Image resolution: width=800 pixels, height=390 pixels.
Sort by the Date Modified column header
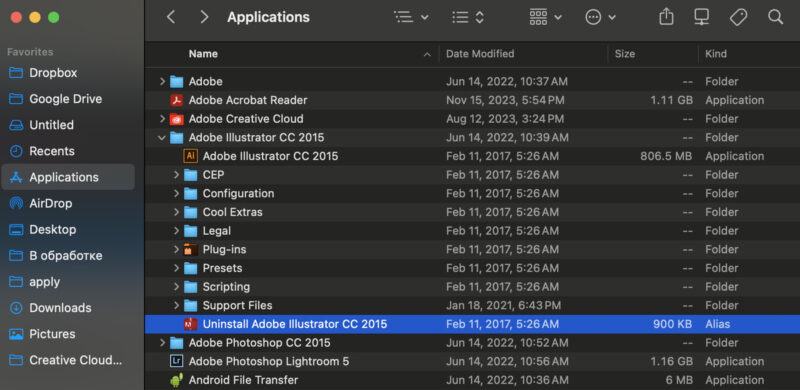(x=480, y=54)
